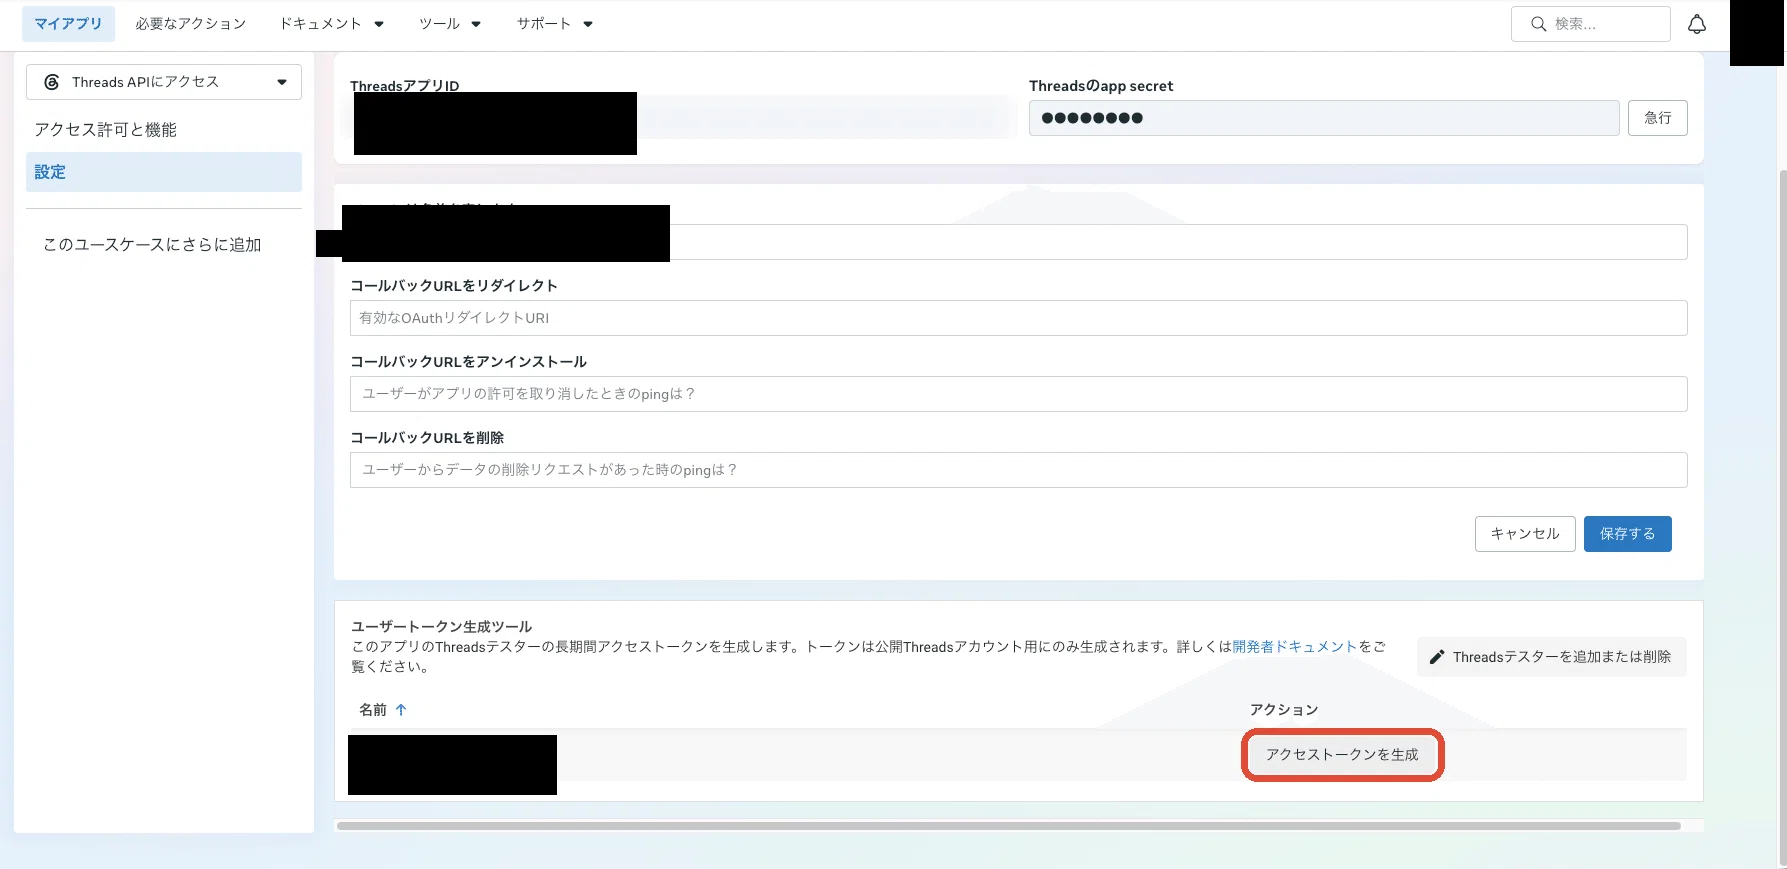Viewport: 1787px width, 869px height.
Task: Expand the ドキュメント menu
Action: (x=331, y=23)
